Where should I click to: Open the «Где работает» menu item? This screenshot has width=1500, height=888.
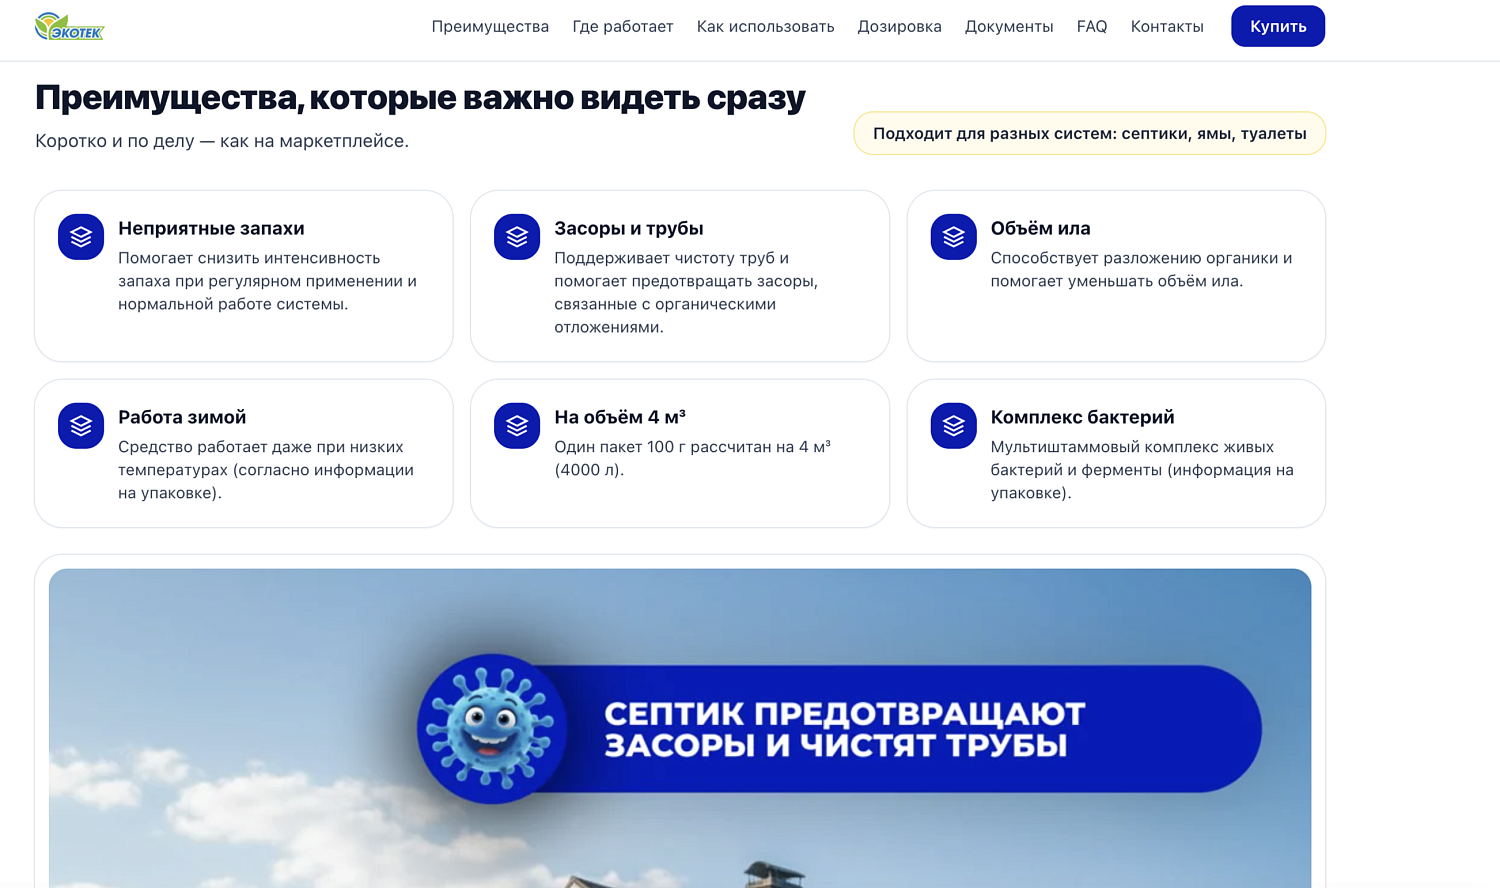click(623, 26)
